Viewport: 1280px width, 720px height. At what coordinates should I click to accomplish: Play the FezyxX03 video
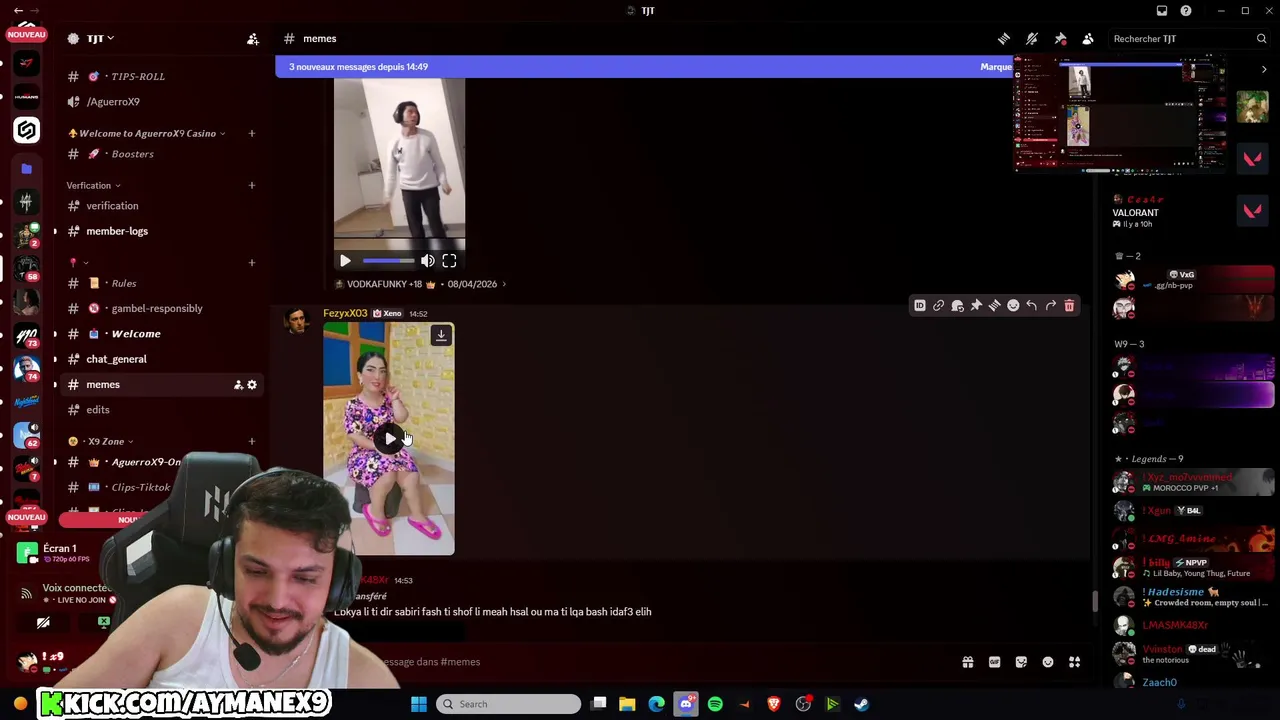click(x=390, y=439)
